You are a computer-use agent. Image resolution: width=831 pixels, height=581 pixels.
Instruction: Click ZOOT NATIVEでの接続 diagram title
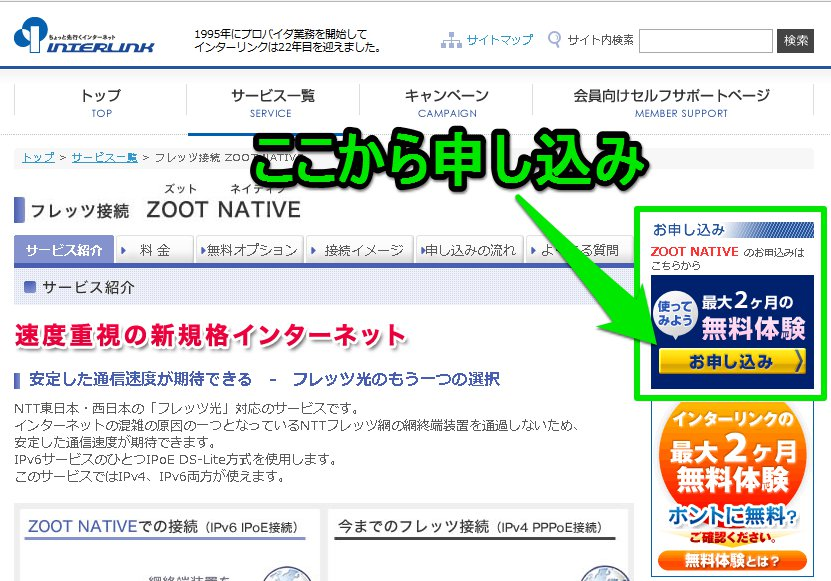click(x=165, y=527)
